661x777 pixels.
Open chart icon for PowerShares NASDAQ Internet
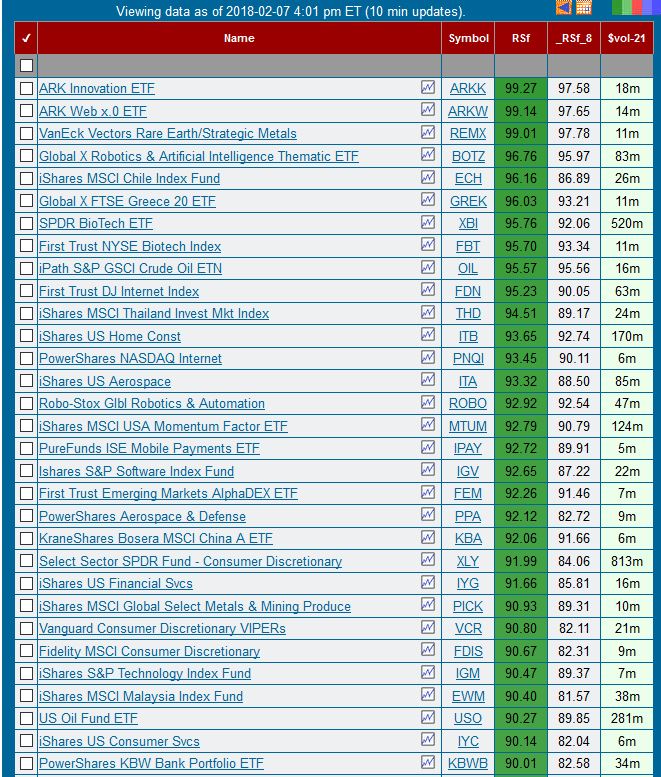(428, 357)
